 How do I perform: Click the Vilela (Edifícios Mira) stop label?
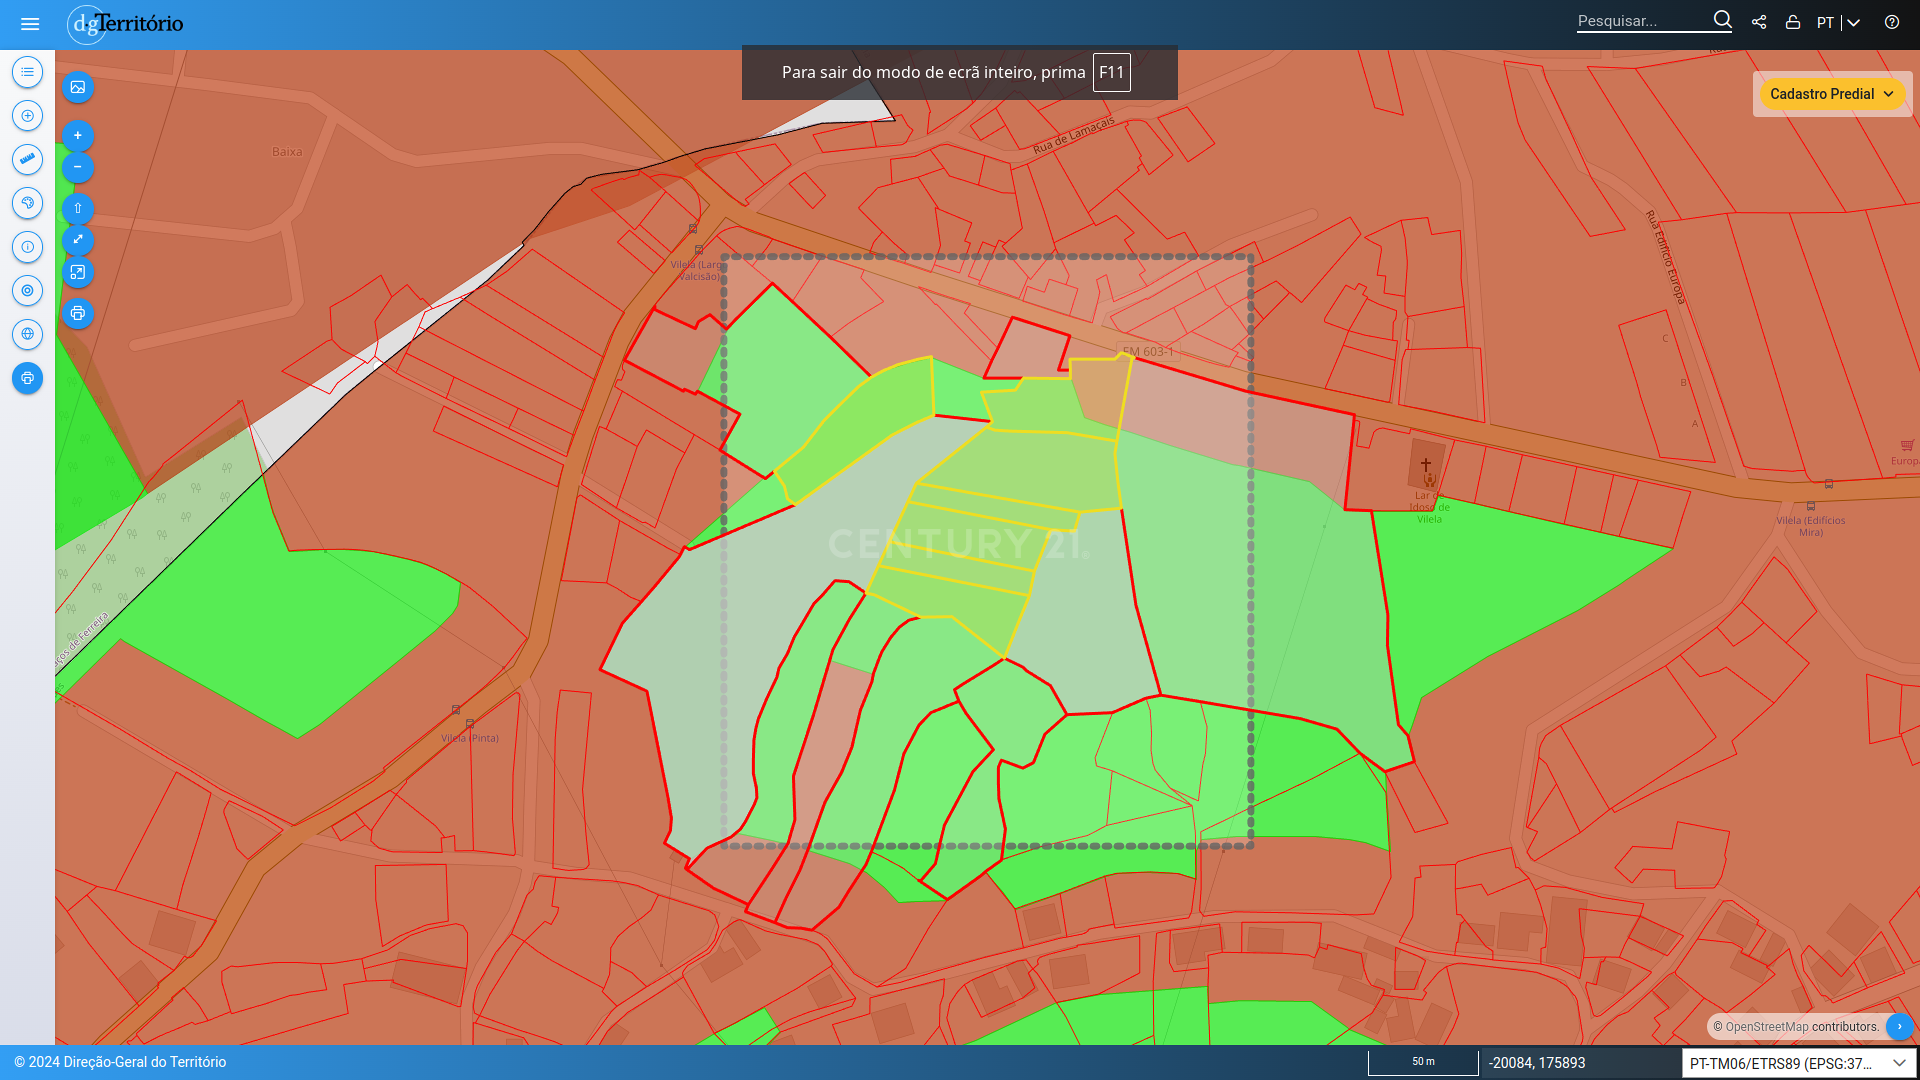point(1811,526)
